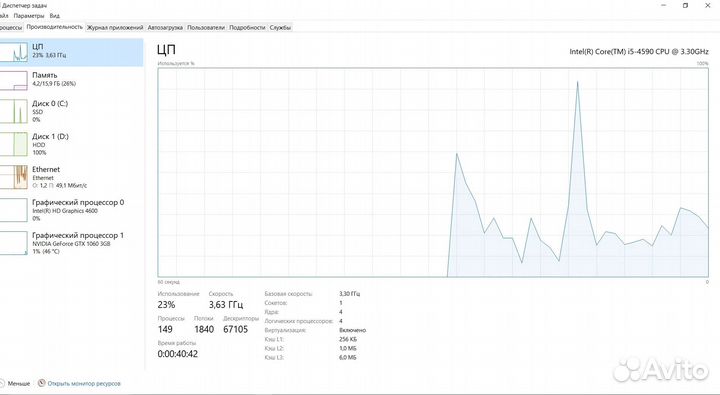Viewport: 720px width, 395px height.
Task: Click the Диск 0 (C:) label
Action: tap(50, 103)
